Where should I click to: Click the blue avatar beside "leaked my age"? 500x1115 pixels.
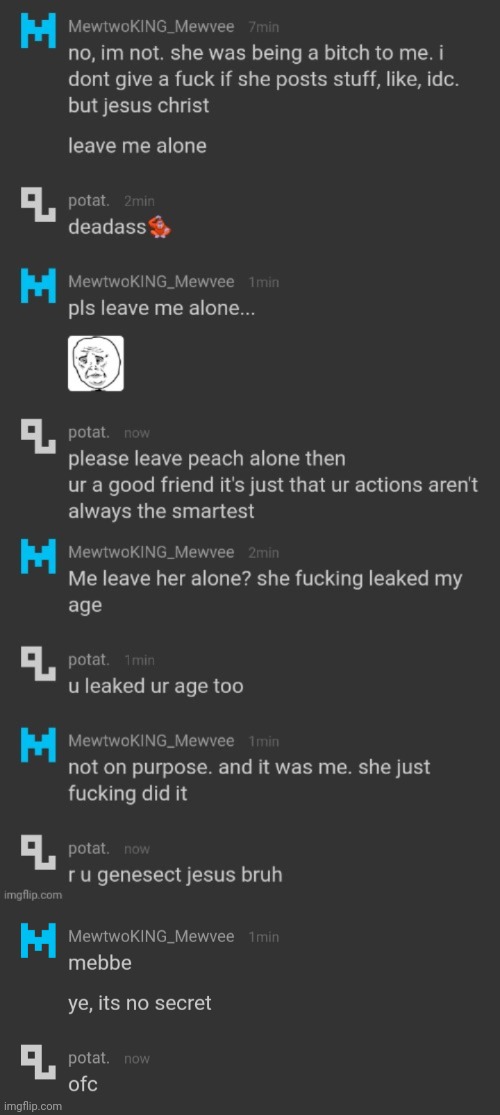(x=38, y=557)
